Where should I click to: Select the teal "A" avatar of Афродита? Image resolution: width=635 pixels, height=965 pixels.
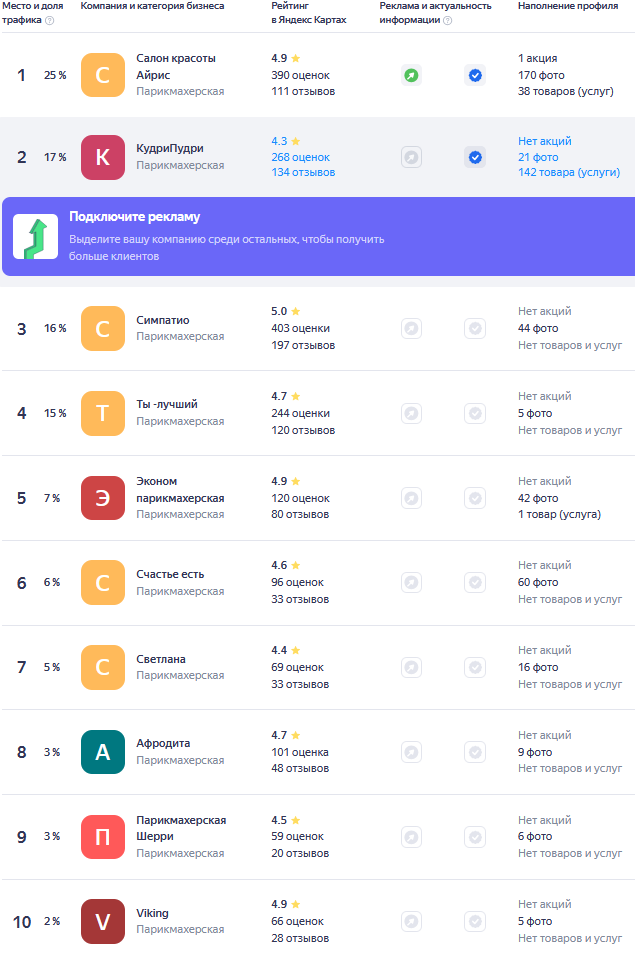coord(103,752)
